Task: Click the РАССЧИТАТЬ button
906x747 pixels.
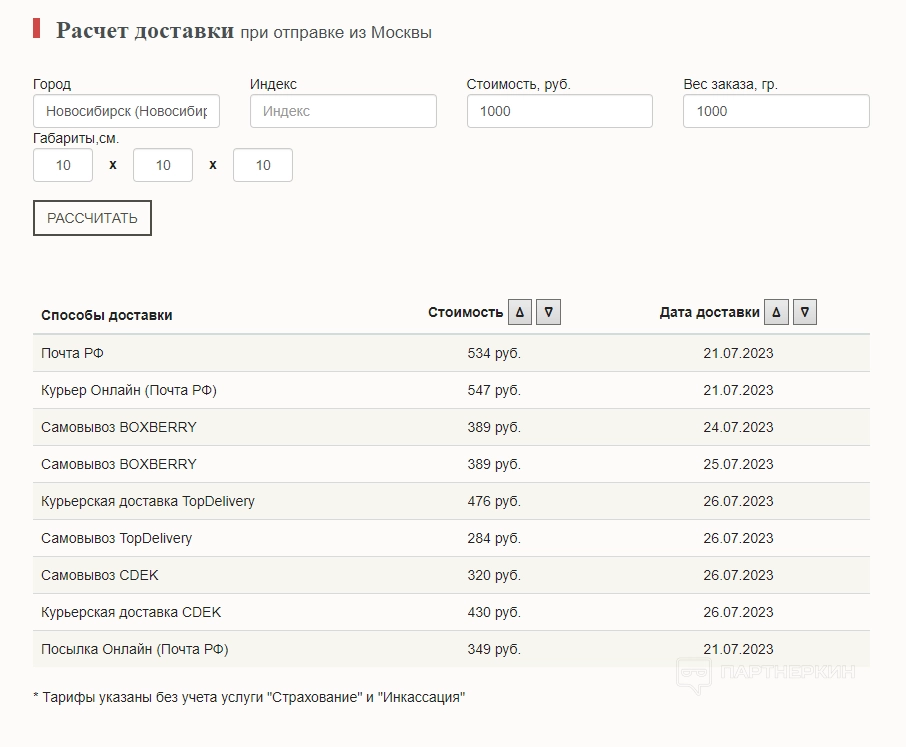Action: click(x=92, y=218)
